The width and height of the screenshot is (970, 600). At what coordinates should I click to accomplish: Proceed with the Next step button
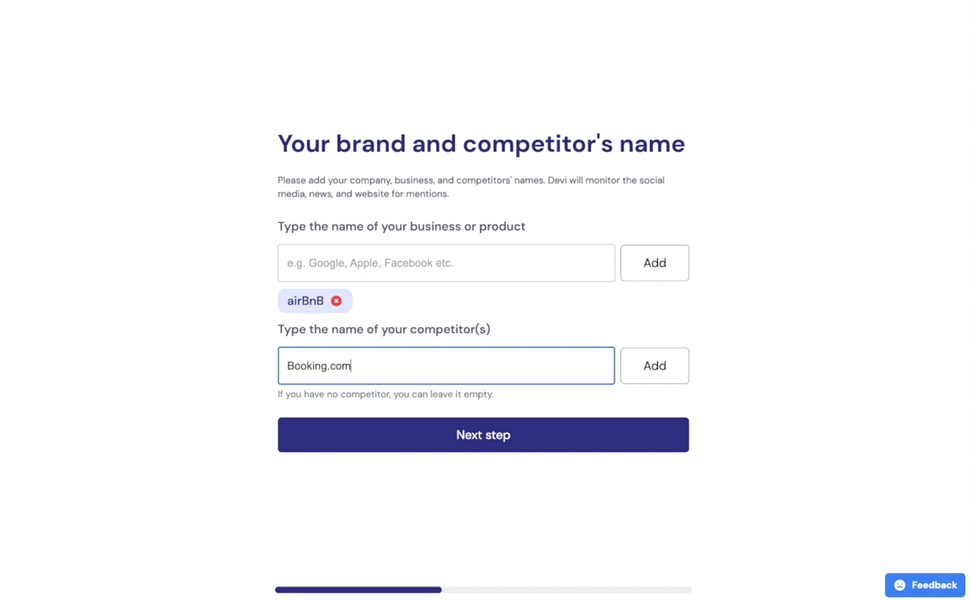(x=483, y=435)
